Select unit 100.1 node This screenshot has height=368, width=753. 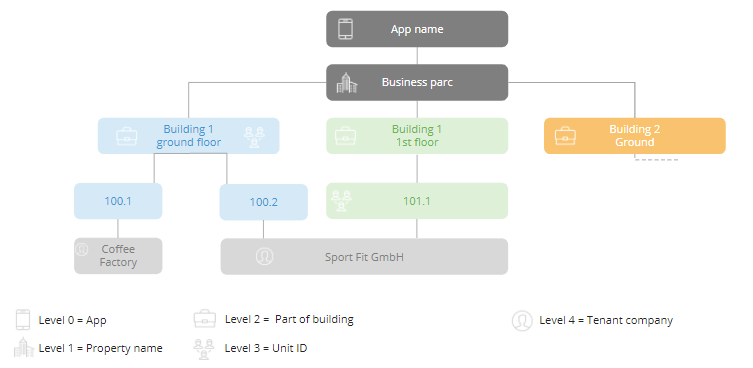[x=118, y=201]
